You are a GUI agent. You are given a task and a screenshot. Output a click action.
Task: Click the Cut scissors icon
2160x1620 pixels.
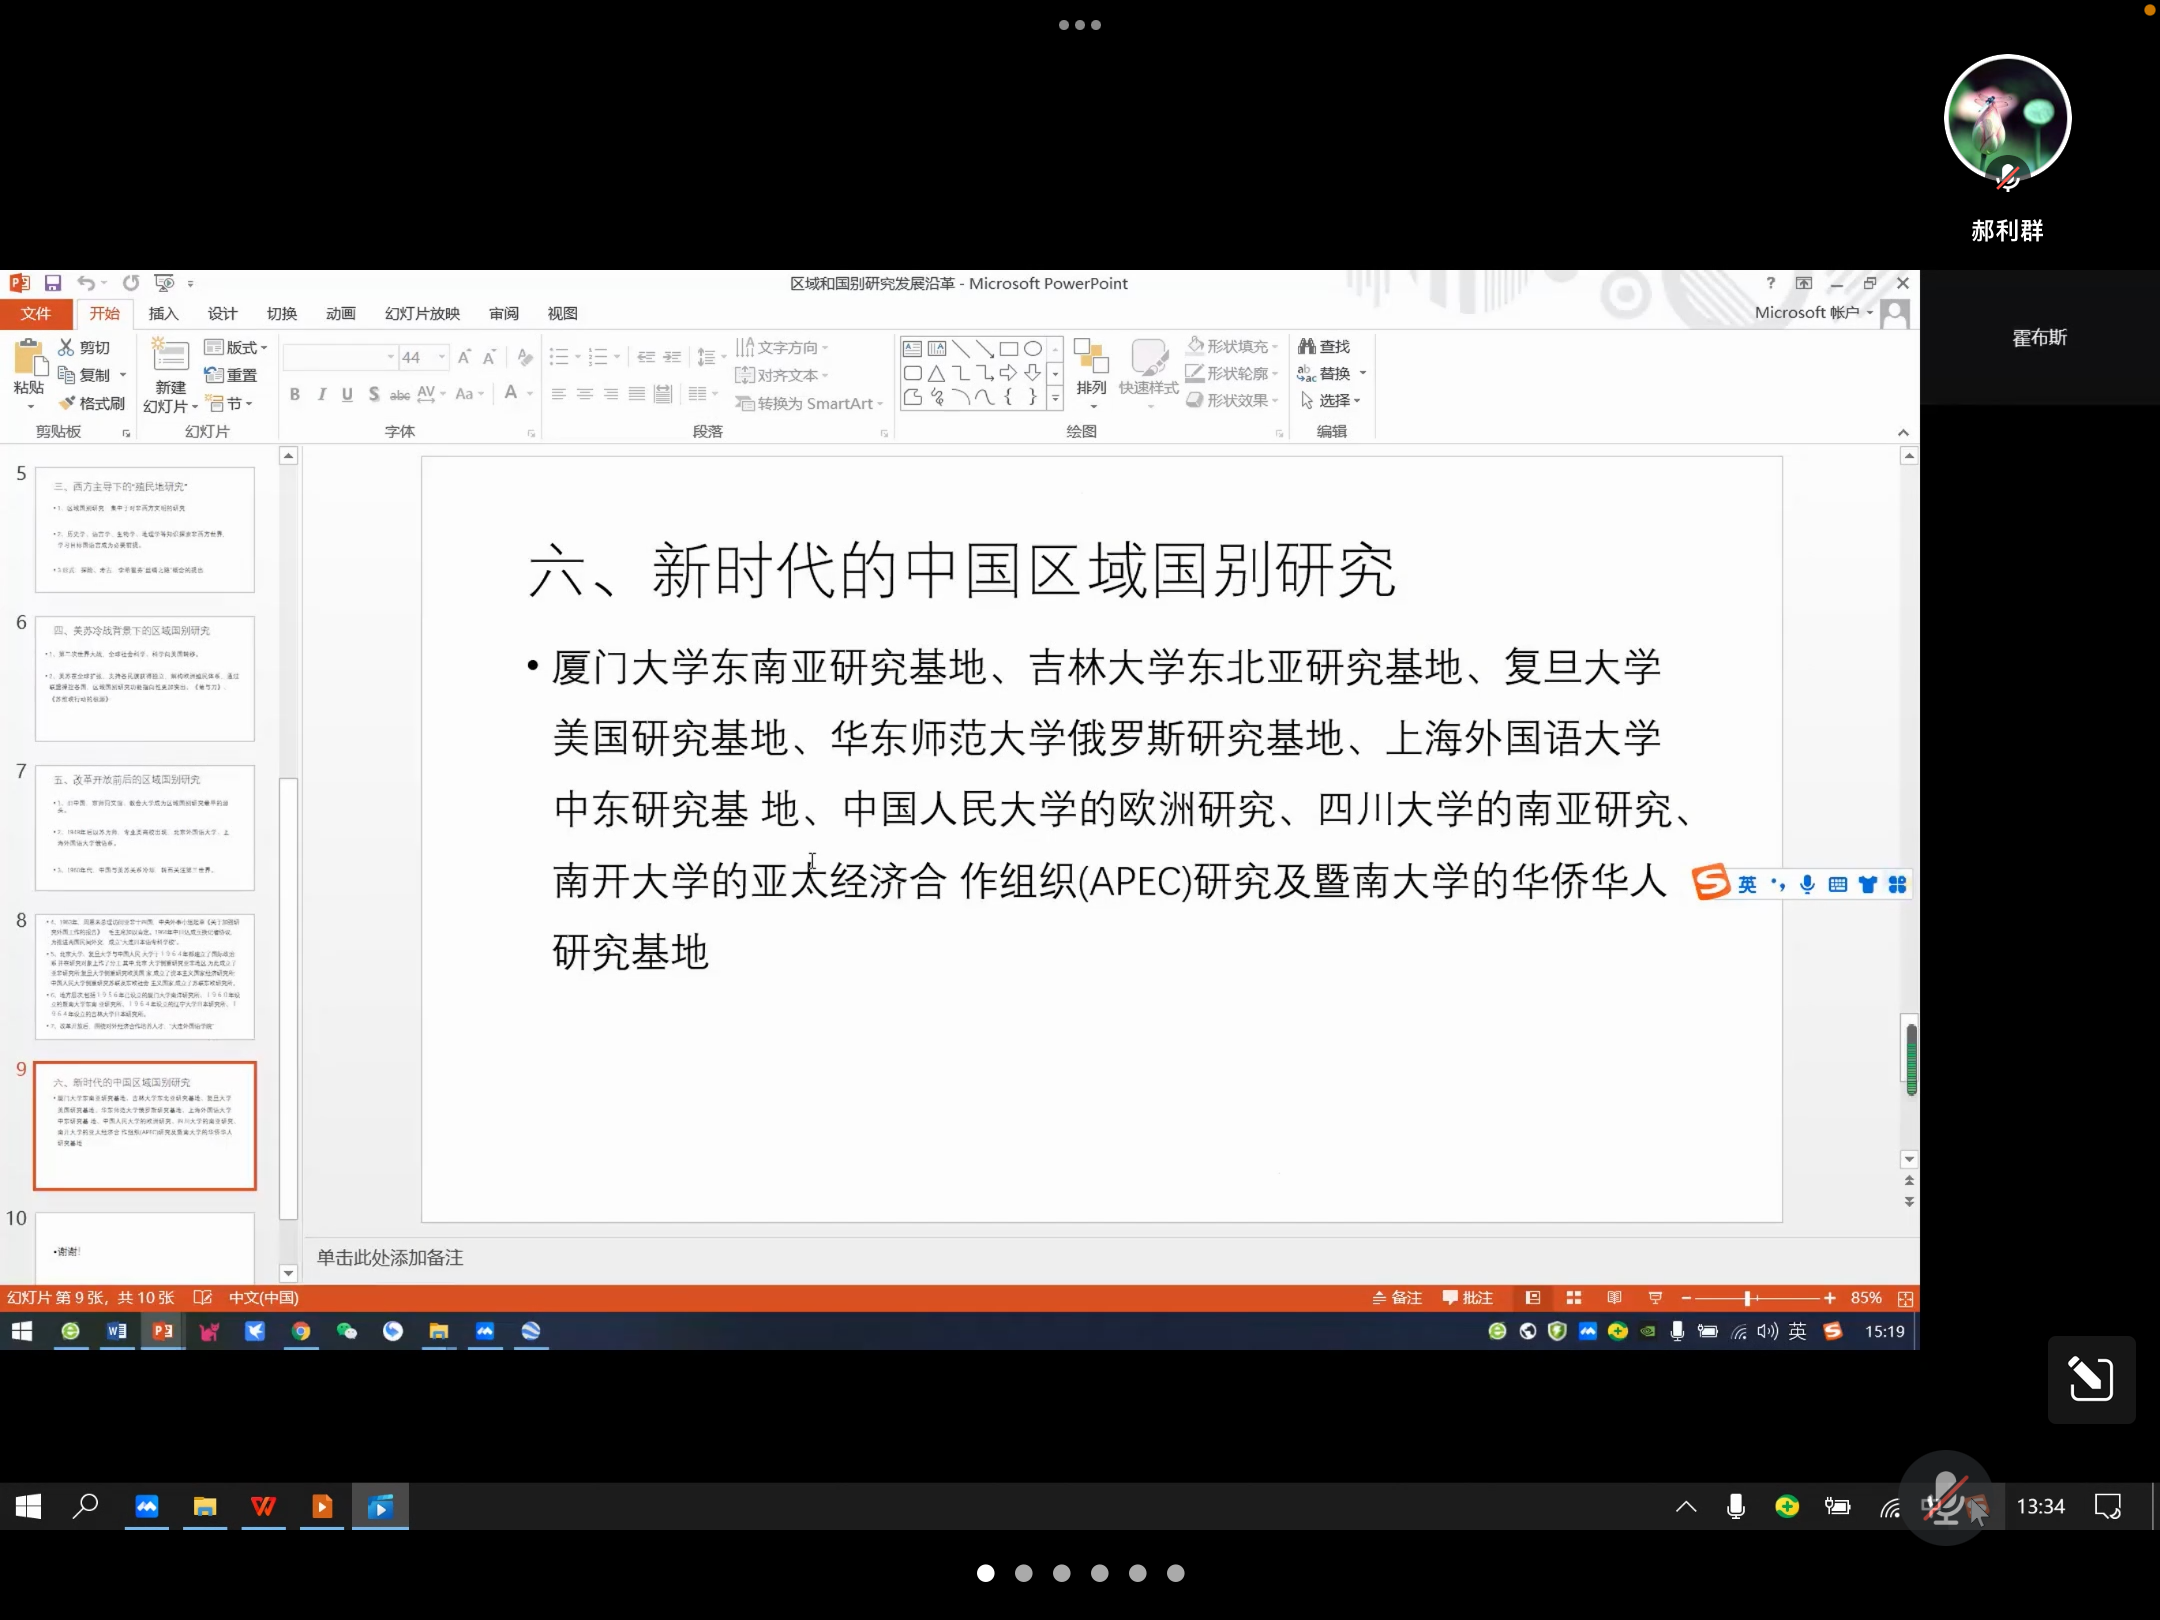(x=66, y=347)
